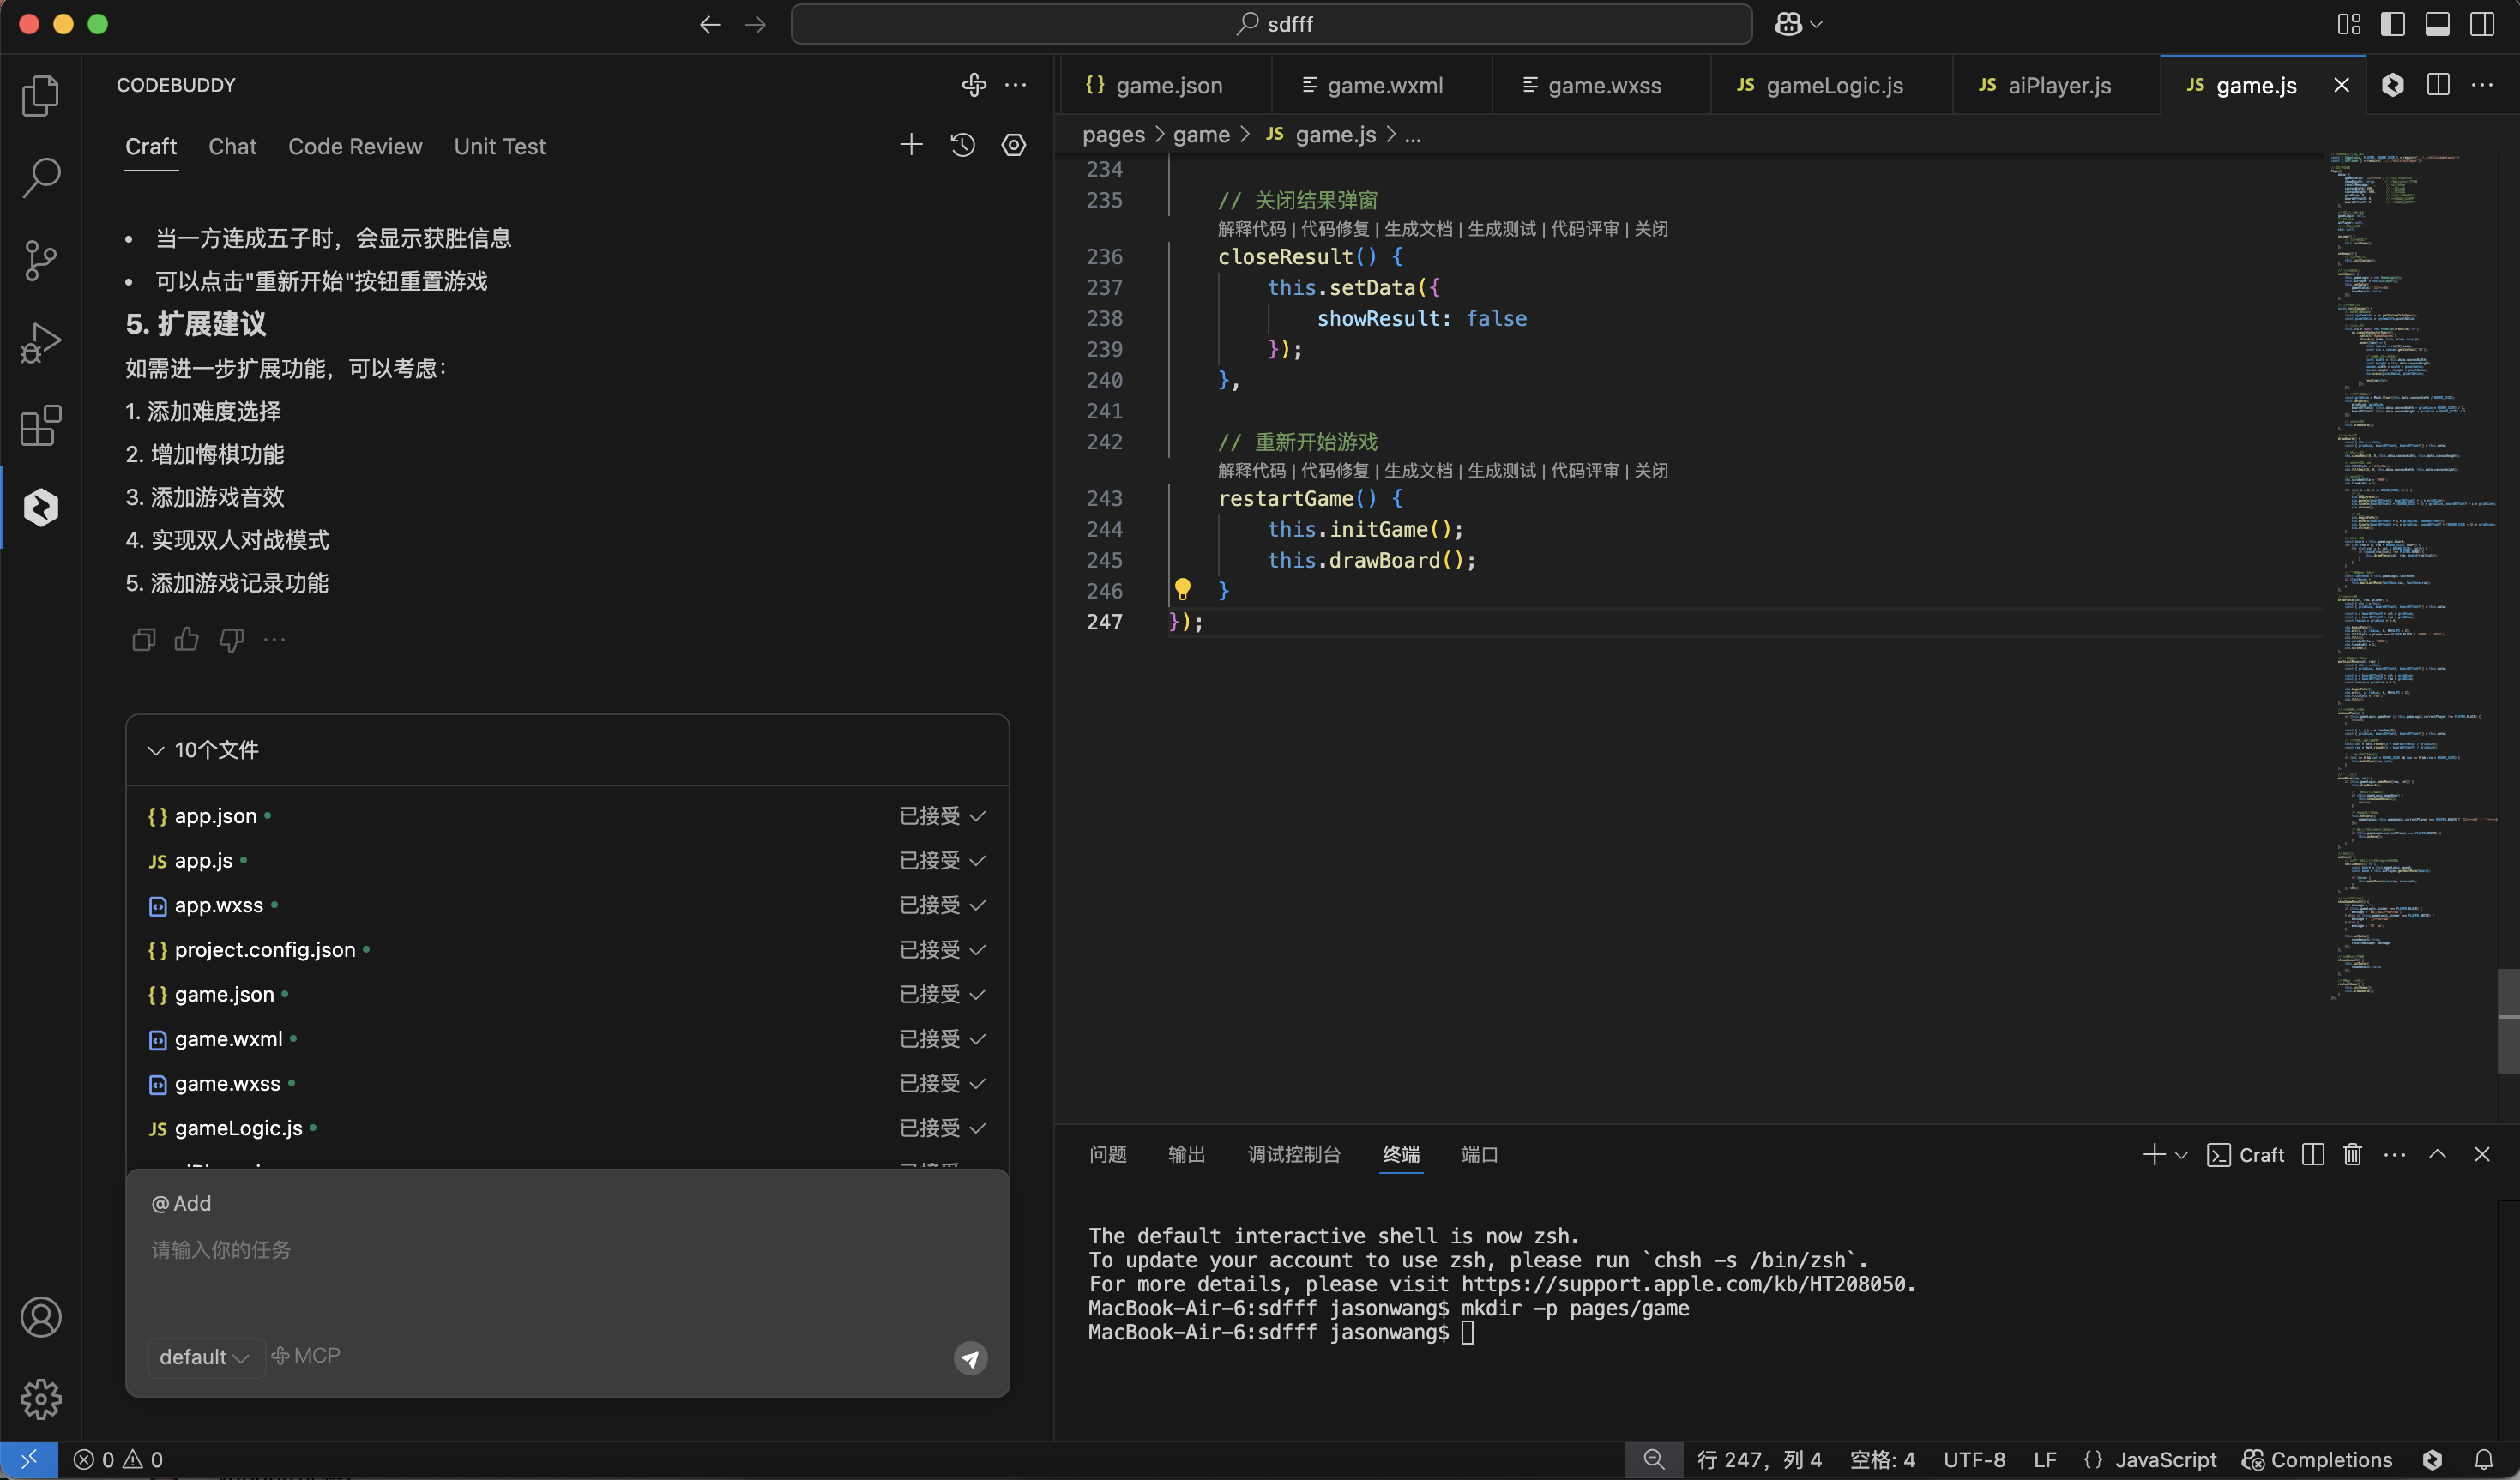Open the Source Control view

[x=41, y=259]
